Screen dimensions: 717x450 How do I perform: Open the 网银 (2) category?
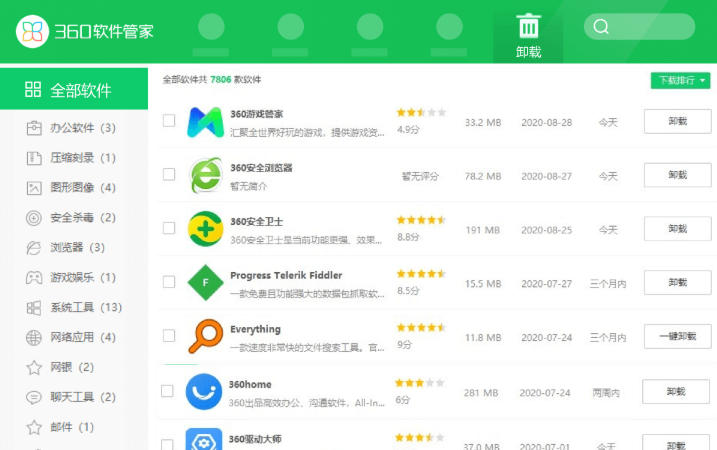(74, 367)
